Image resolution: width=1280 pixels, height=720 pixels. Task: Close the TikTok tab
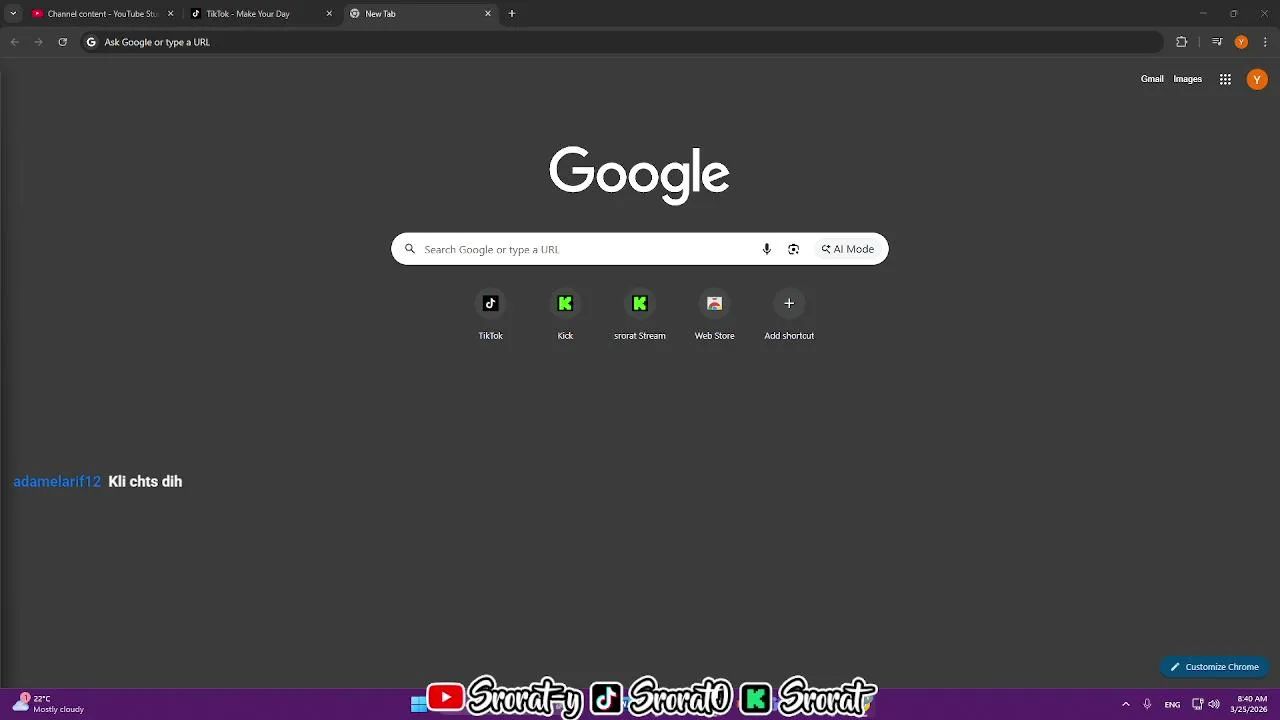[x=329, y=14]
